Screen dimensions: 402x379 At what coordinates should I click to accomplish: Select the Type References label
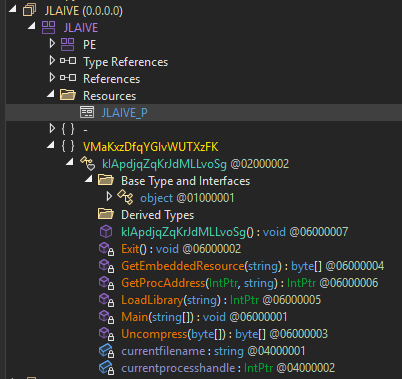125,62
